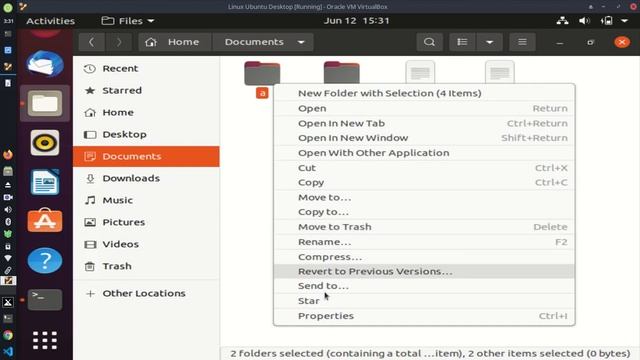Open the Activities overview

tap(51, 21)
